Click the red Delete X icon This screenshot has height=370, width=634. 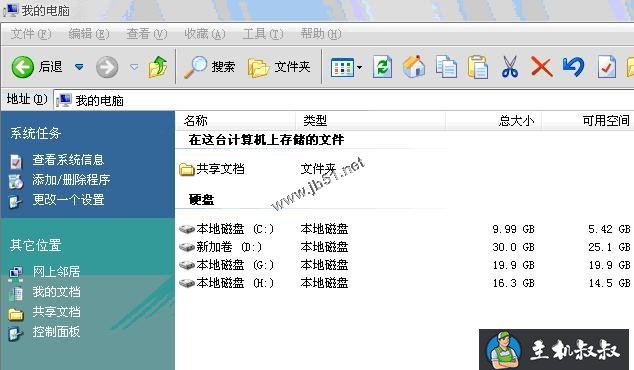click(x=541, y=67)
